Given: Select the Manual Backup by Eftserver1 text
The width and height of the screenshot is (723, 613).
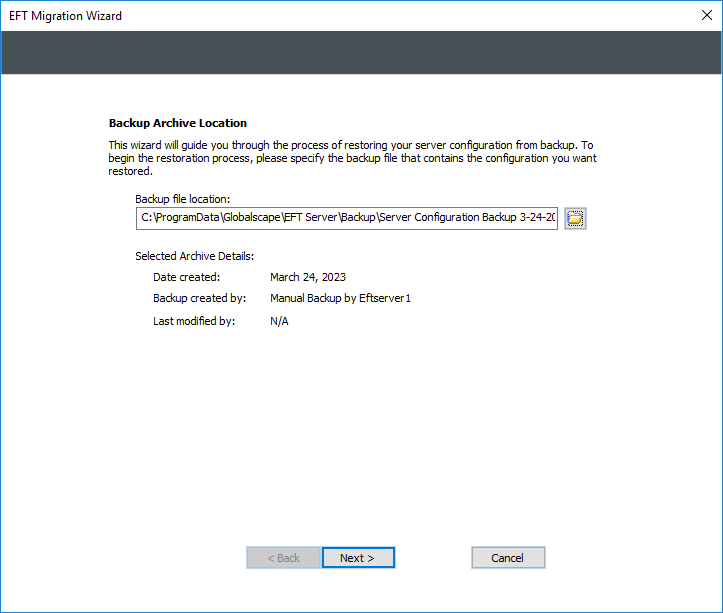Looking at the screenshot, I should point(340,298).
